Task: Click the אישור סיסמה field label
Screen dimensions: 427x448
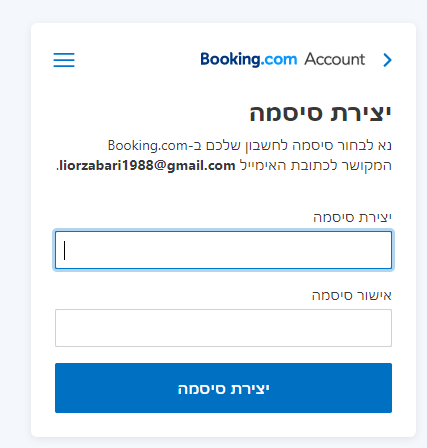Action: point(352,295)
